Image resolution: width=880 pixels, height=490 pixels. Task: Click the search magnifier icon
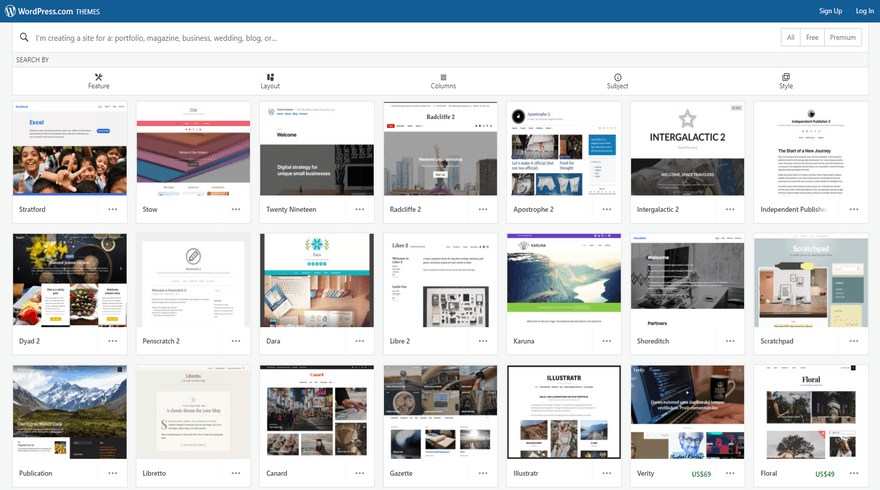24,38
